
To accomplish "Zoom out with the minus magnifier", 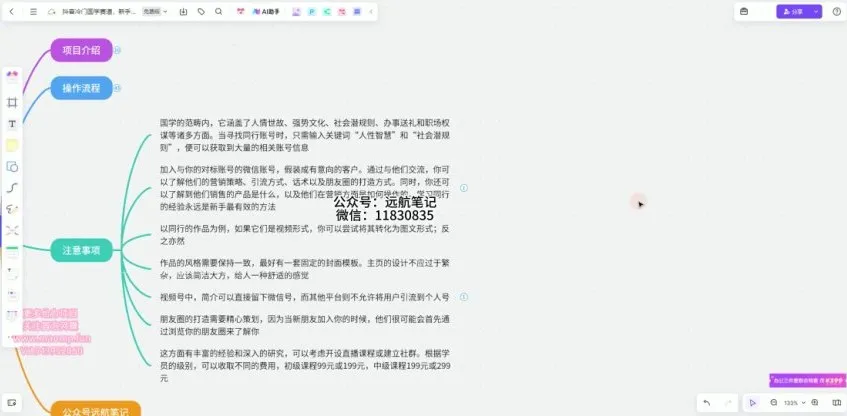I will pos(772,402).
